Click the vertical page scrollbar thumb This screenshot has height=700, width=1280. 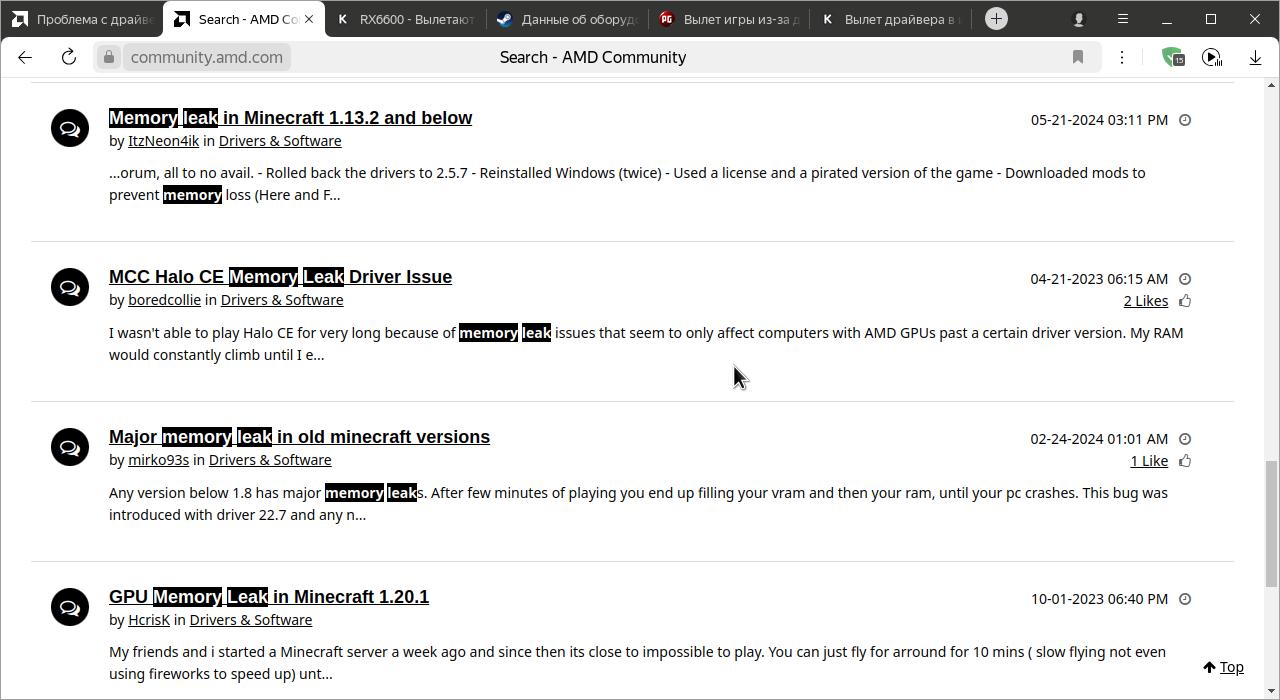[1271, 524]
